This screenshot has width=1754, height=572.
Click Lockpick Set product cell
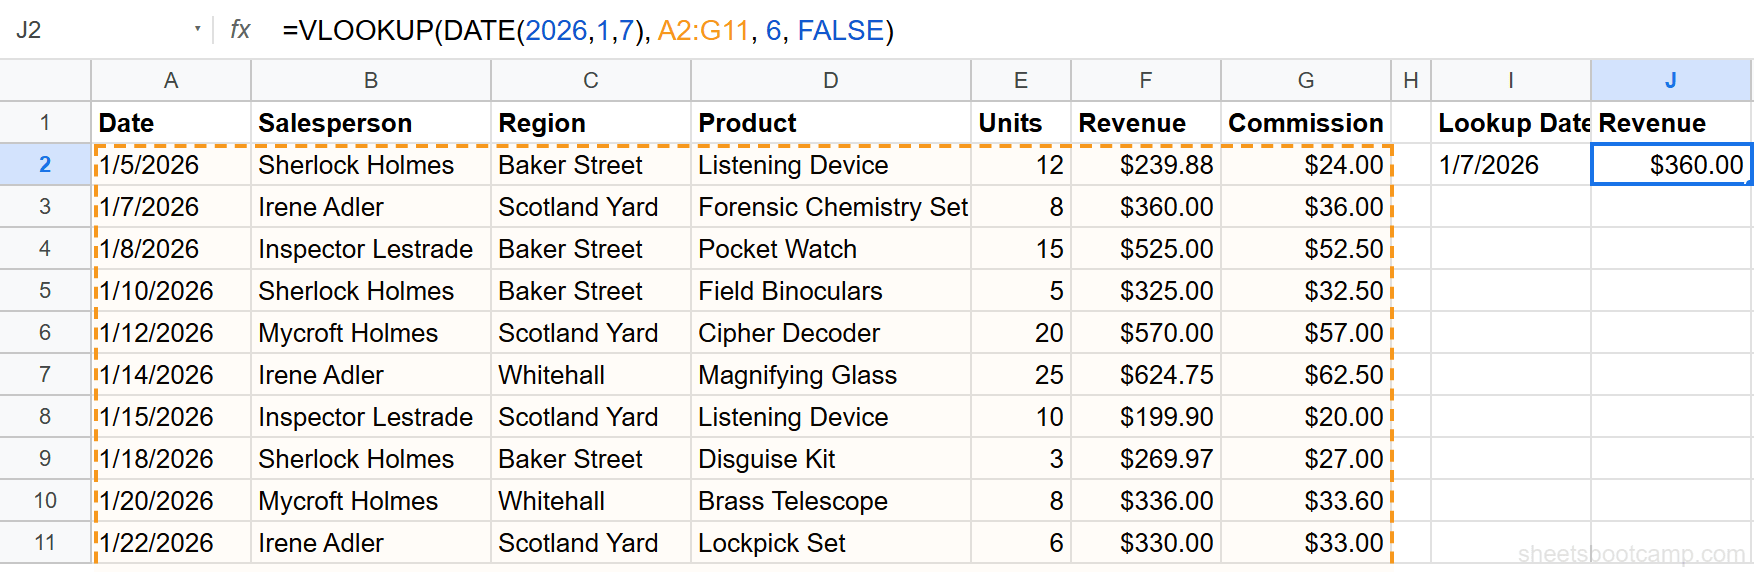click(831, 543)
